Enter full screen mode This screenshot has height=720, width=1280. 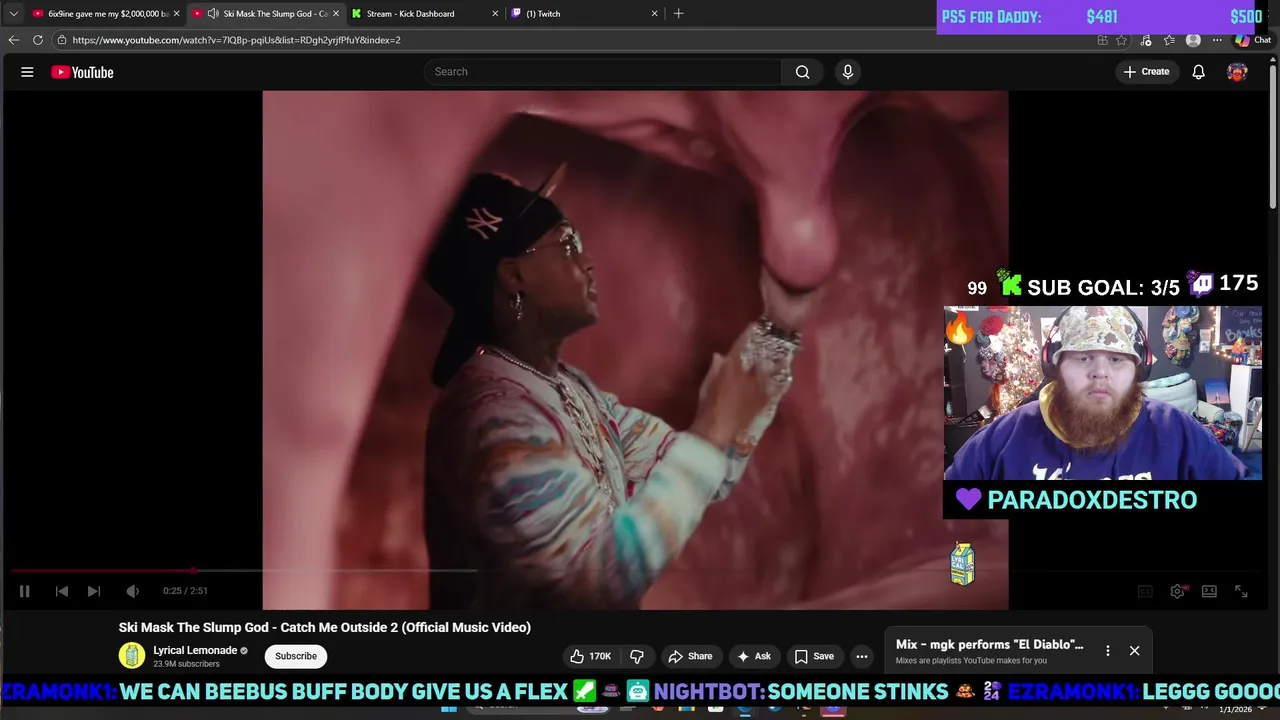[x=1241, y=591]
